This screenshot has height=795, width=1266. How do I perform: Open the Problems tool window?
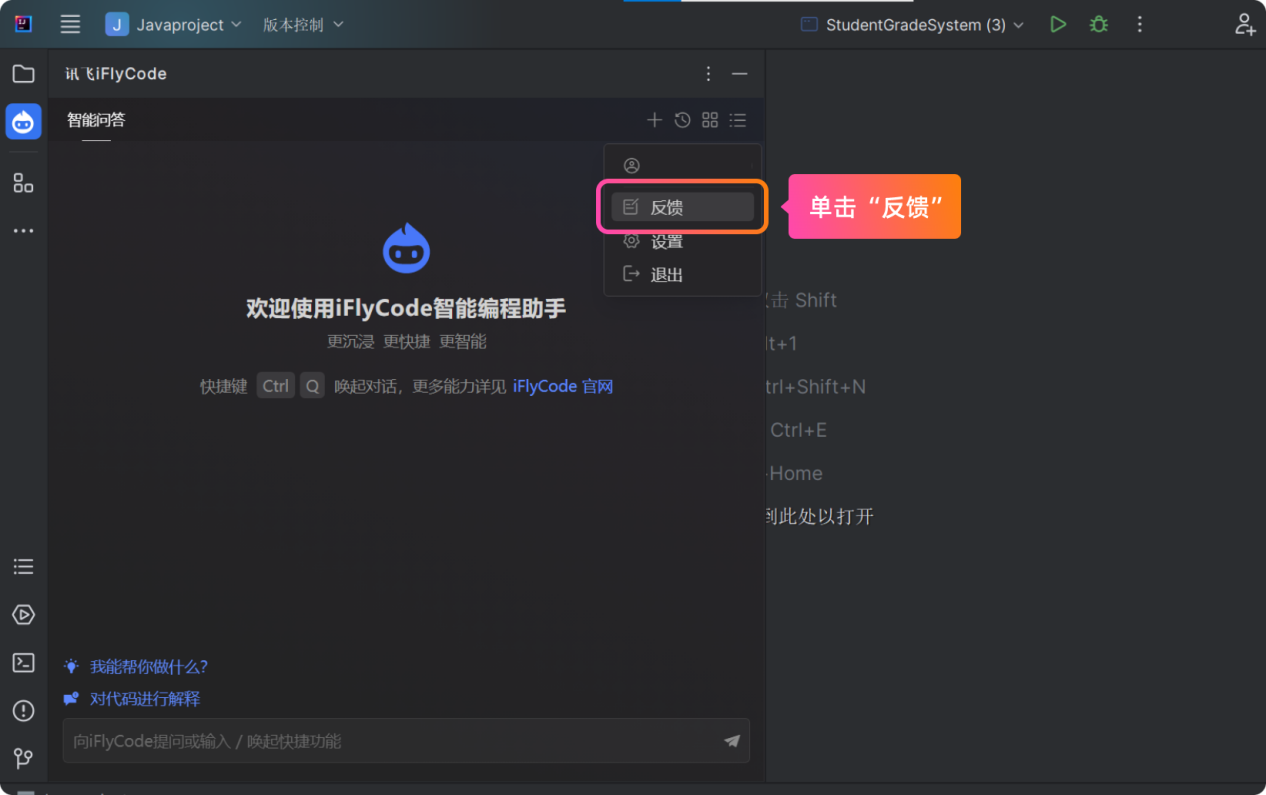click(x=23, y=711)
